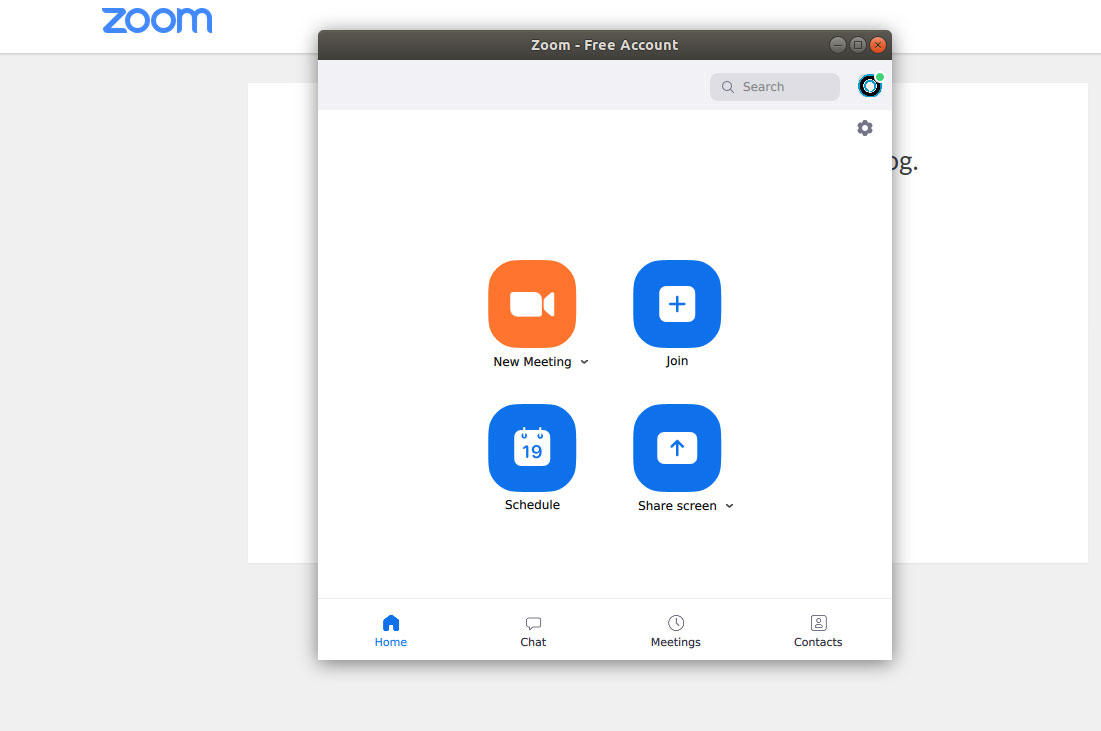Close the Zoom - Free Account window
Image resolution: width=1101 pixels, height=731 pixels.
(878, 45)
